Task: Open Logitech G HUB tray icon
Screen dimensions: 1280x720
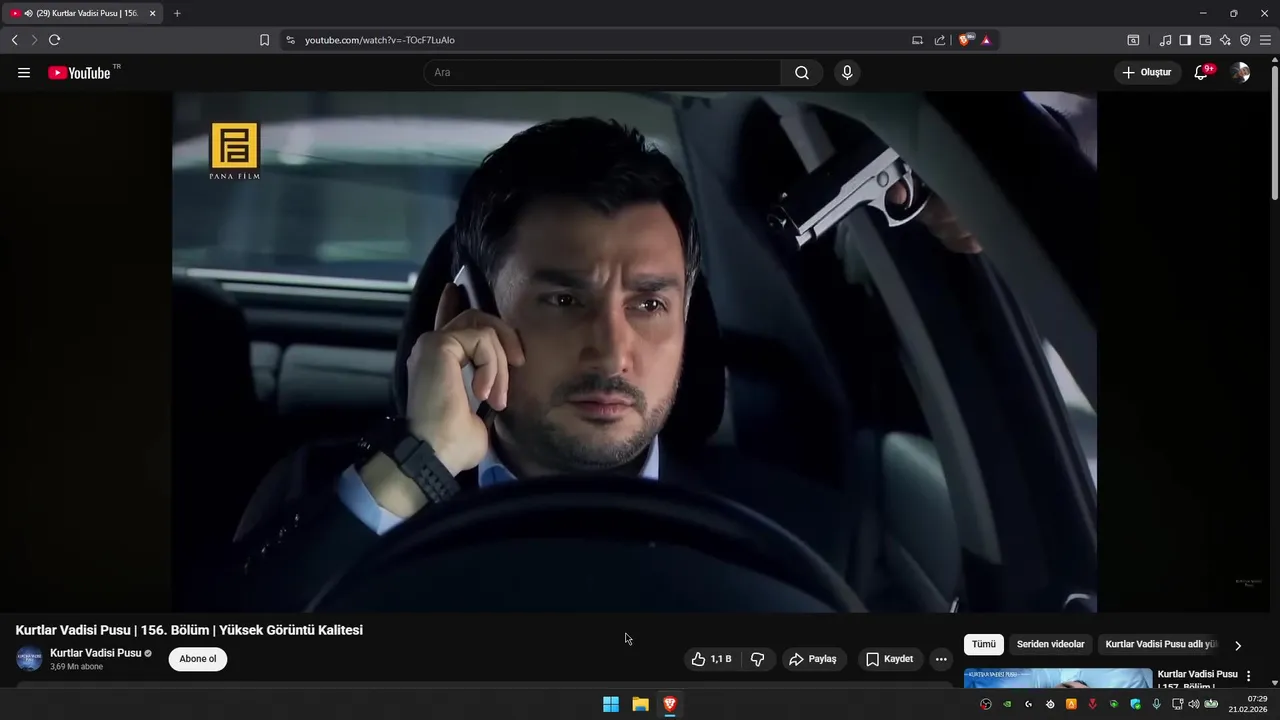Action: [x=1028, y=704]
